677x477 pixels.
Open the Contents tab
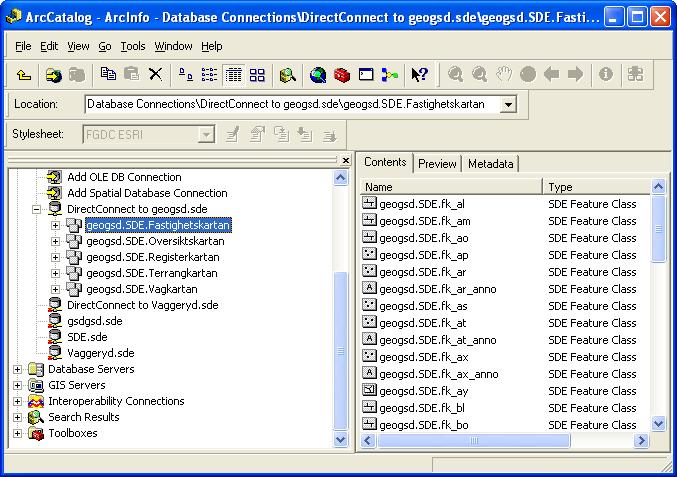click(x=385, y=162)
